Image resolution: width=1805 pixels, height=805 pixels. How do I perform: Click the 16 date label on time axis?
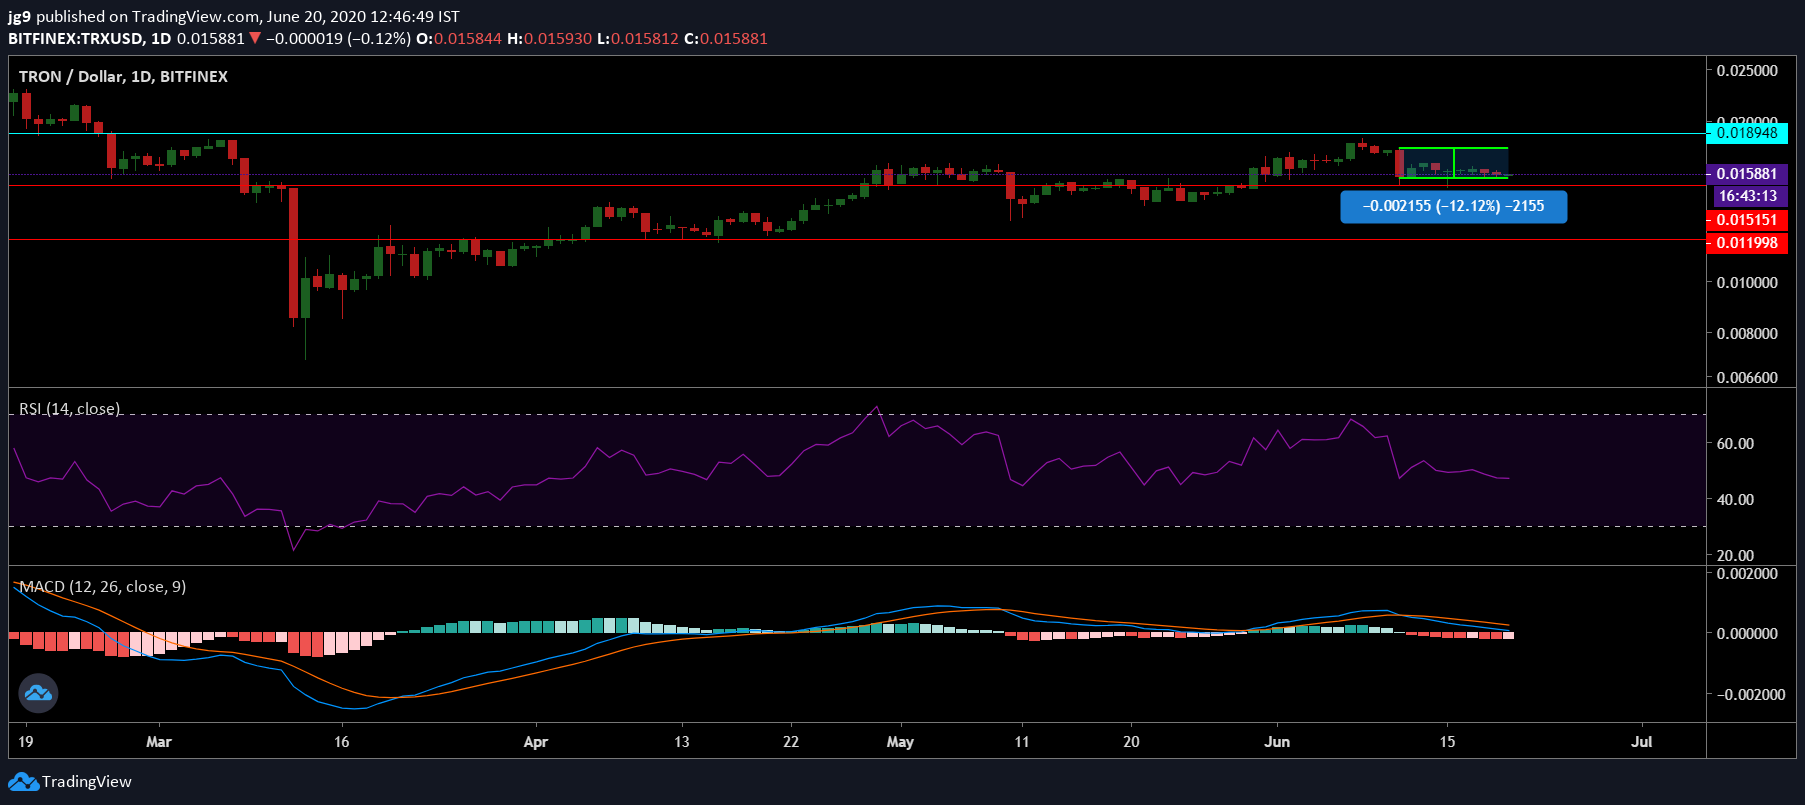click(342, 741)
